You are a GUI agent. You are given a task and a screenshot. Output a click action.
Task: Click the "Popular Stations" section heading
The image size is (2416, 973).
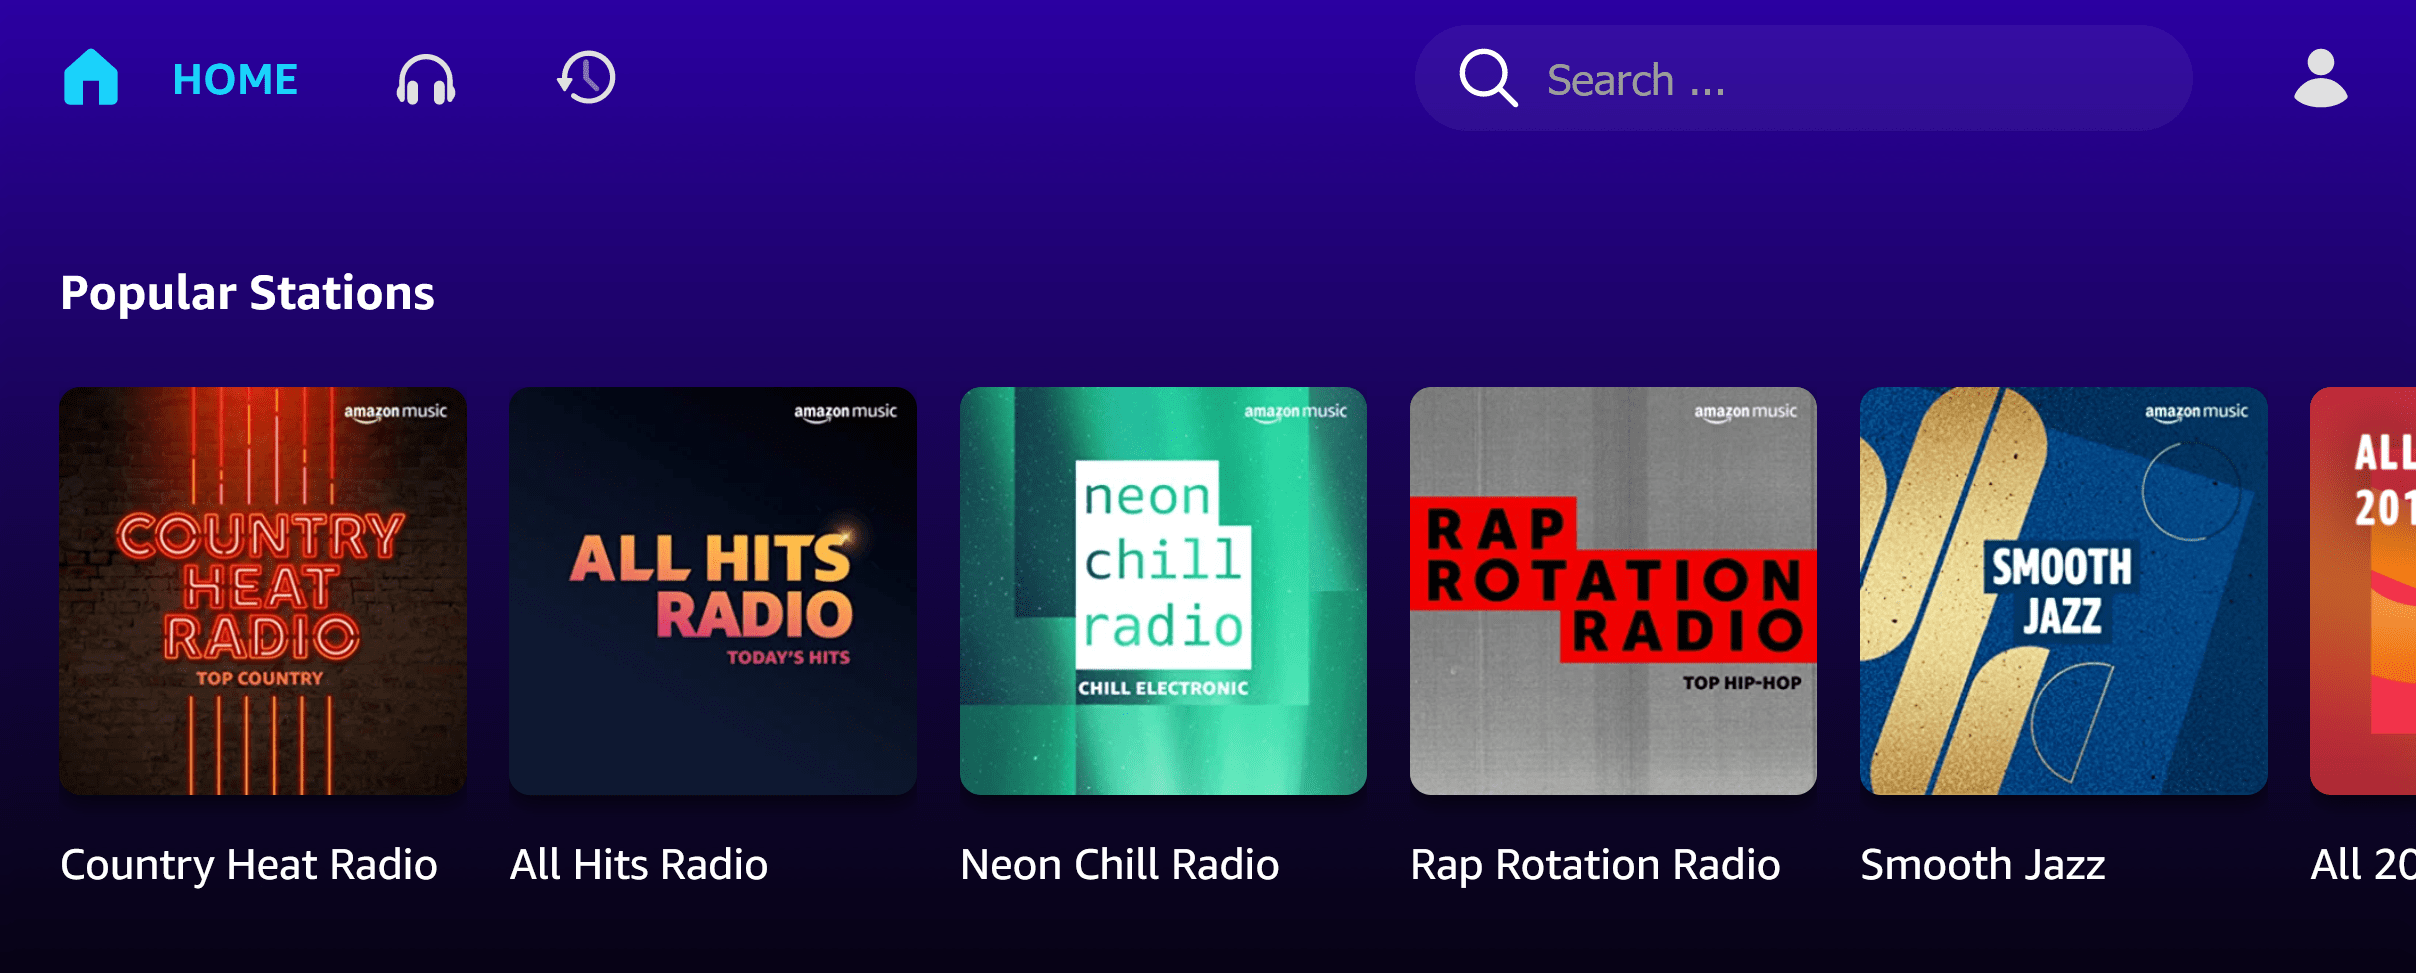click(x=247, y=293)
